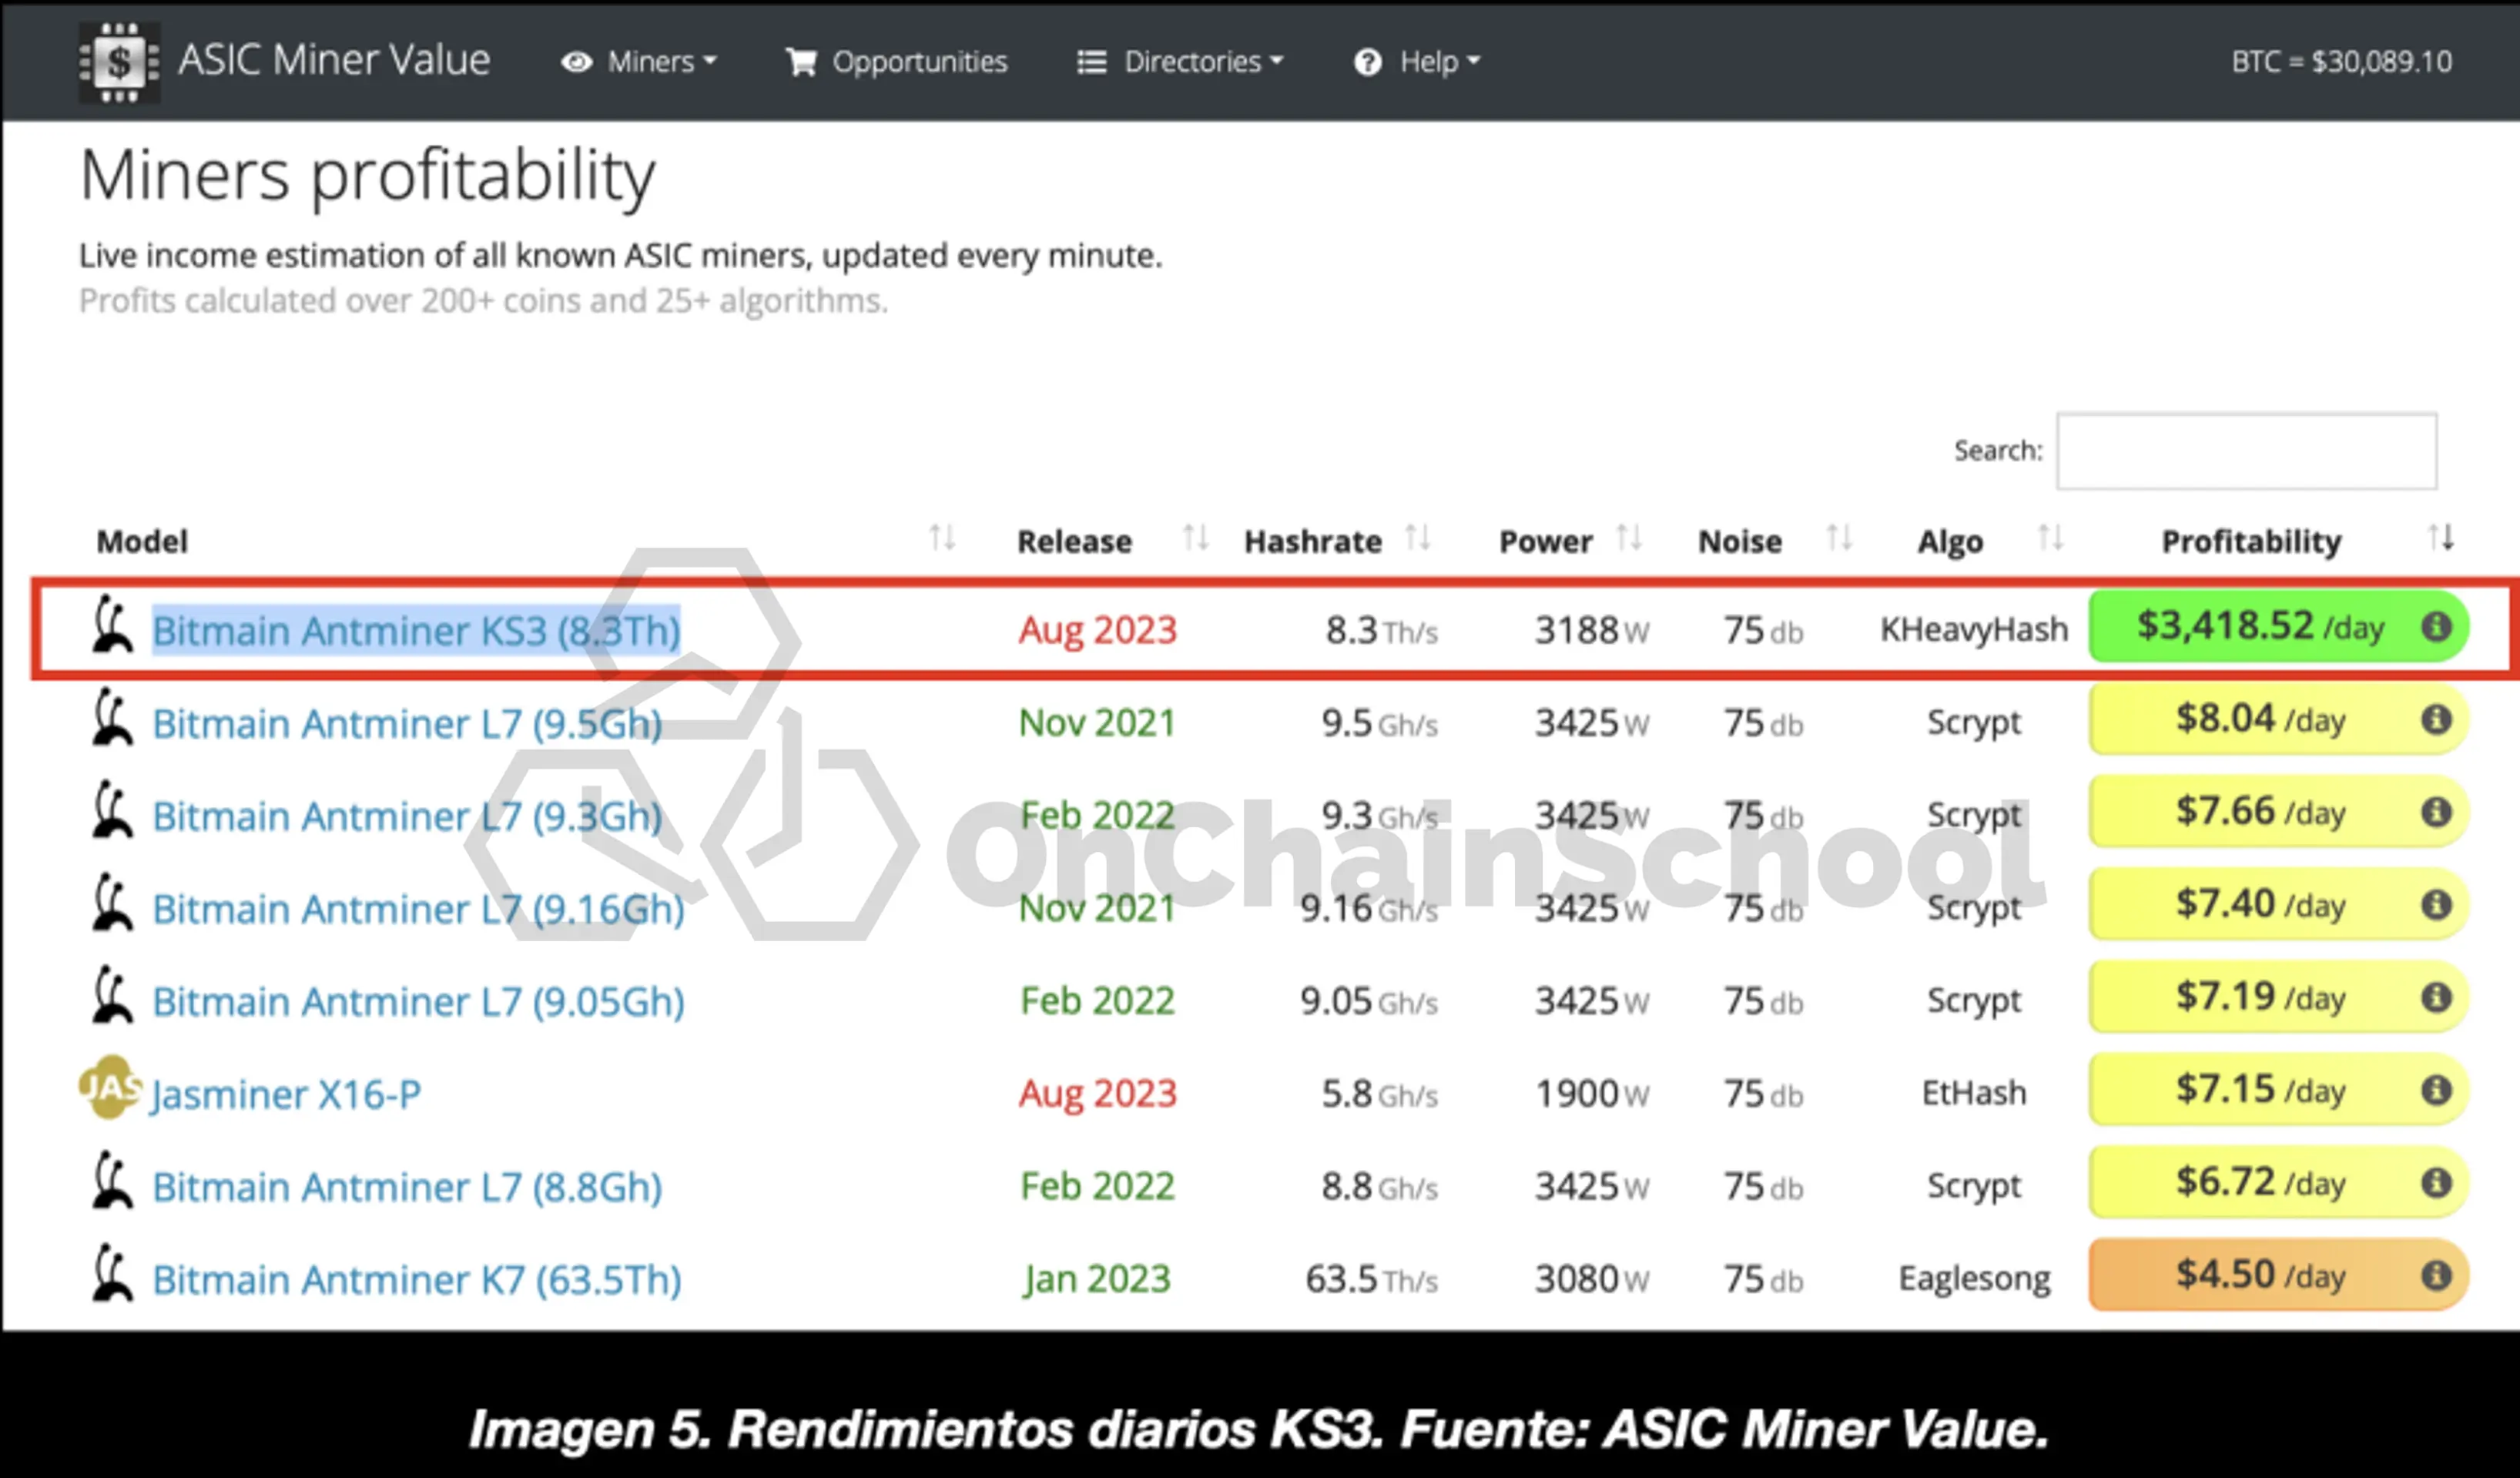Screen dimensions: 2520x1478
Task: Click the Profitability column header
Action: click(x=2252, y=541)
